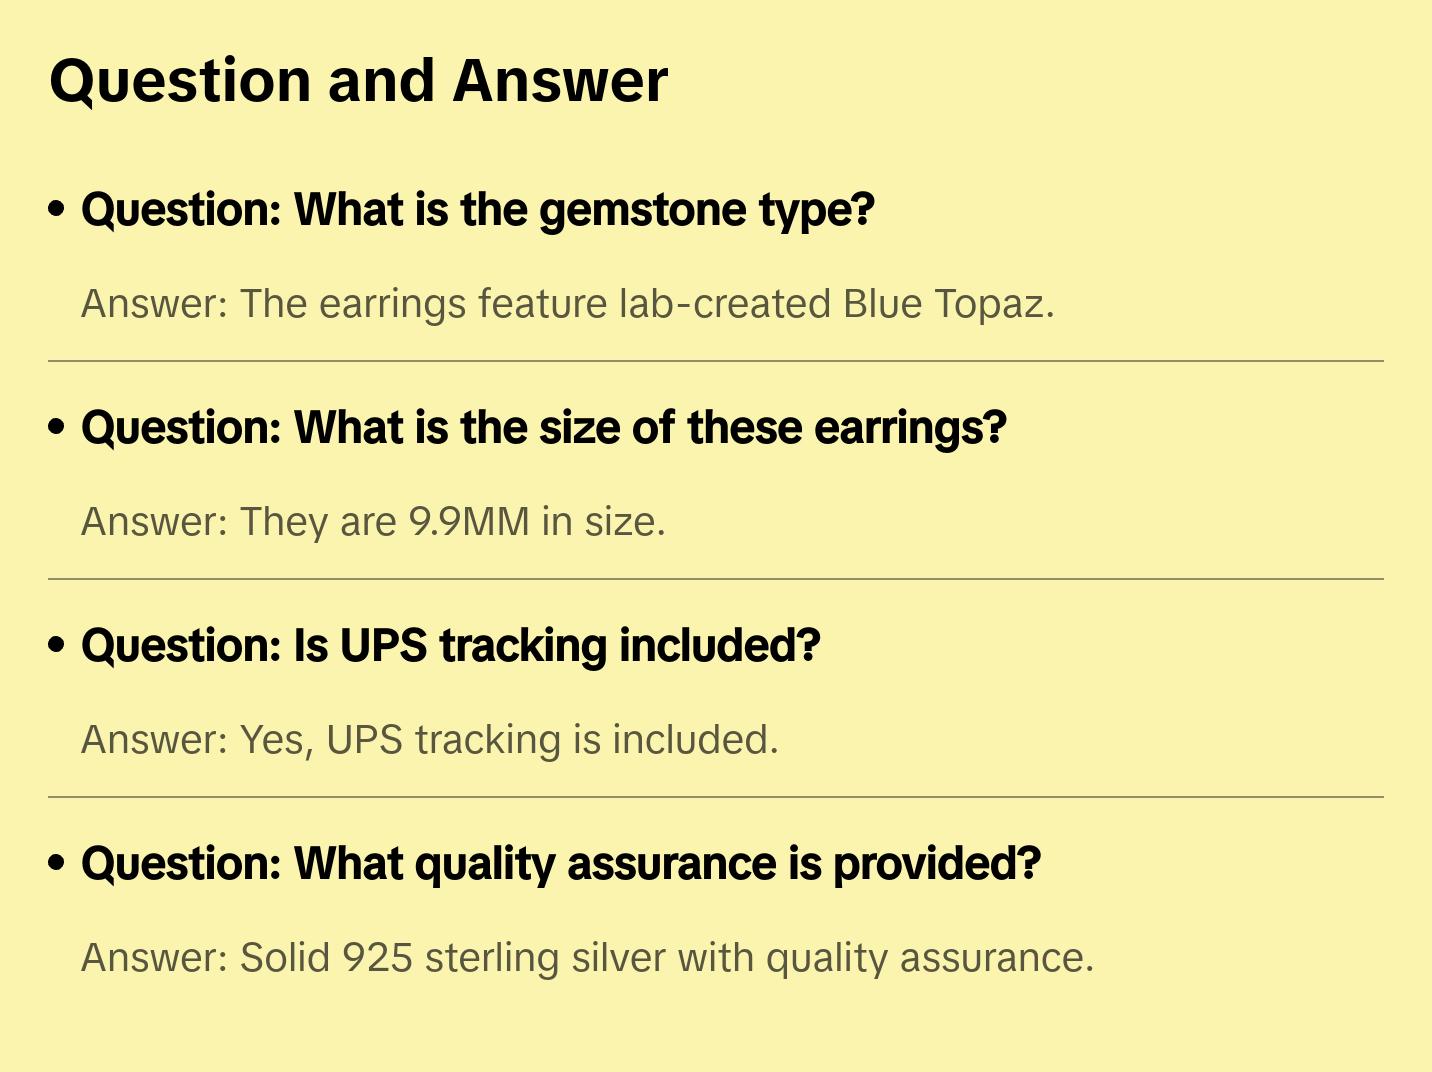Click the divider below the Blue Topaz answer

click(x=715, y=361)
